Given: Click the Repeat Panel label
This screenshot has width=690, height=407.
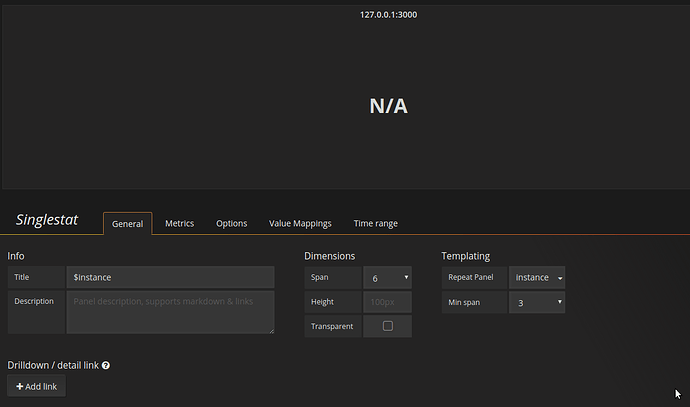Looking at the screenshot, I should coord(473,277).
